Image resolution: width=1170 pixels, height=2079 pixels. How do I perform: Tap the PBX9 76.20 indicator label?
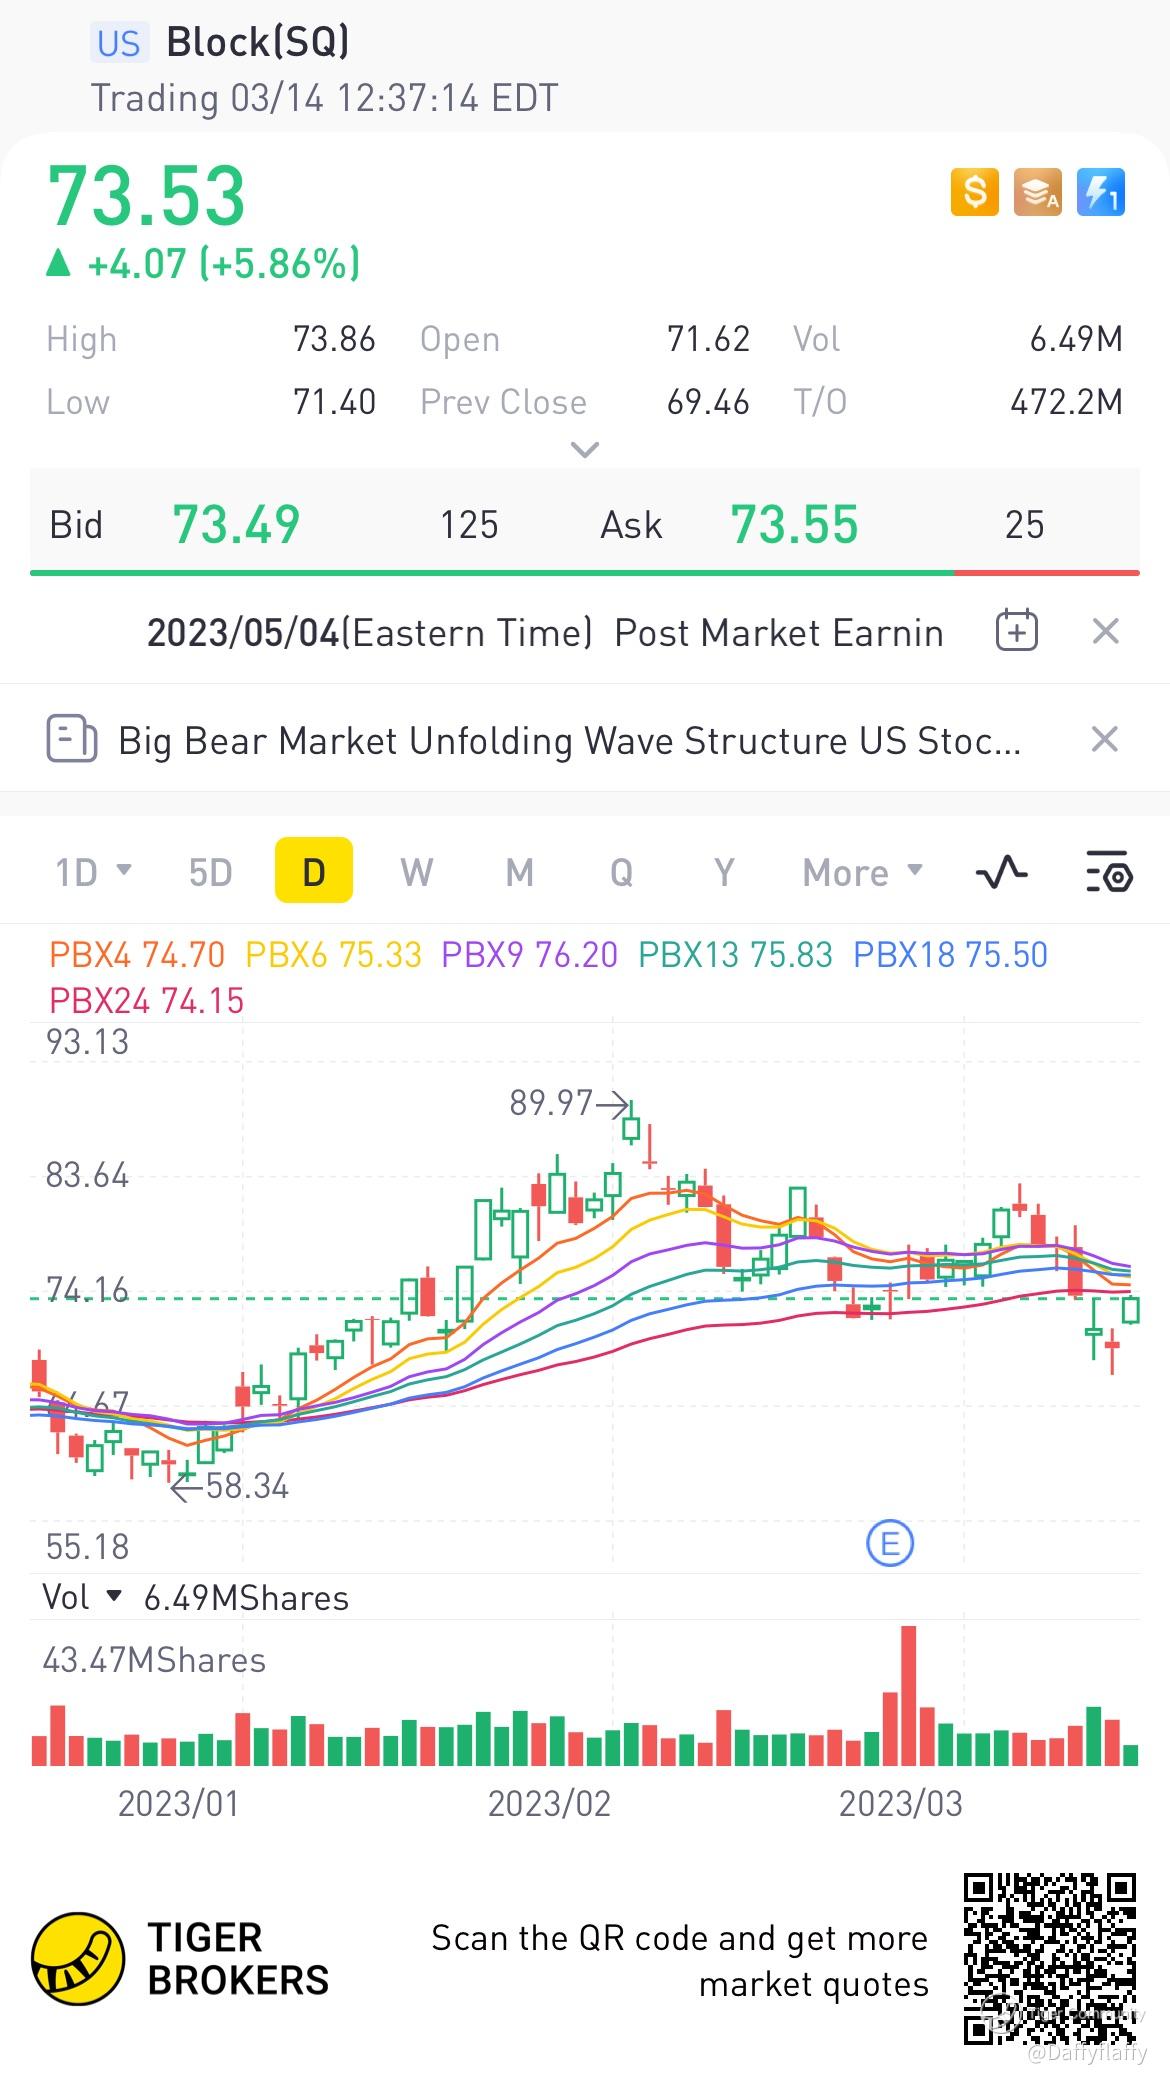529,955
